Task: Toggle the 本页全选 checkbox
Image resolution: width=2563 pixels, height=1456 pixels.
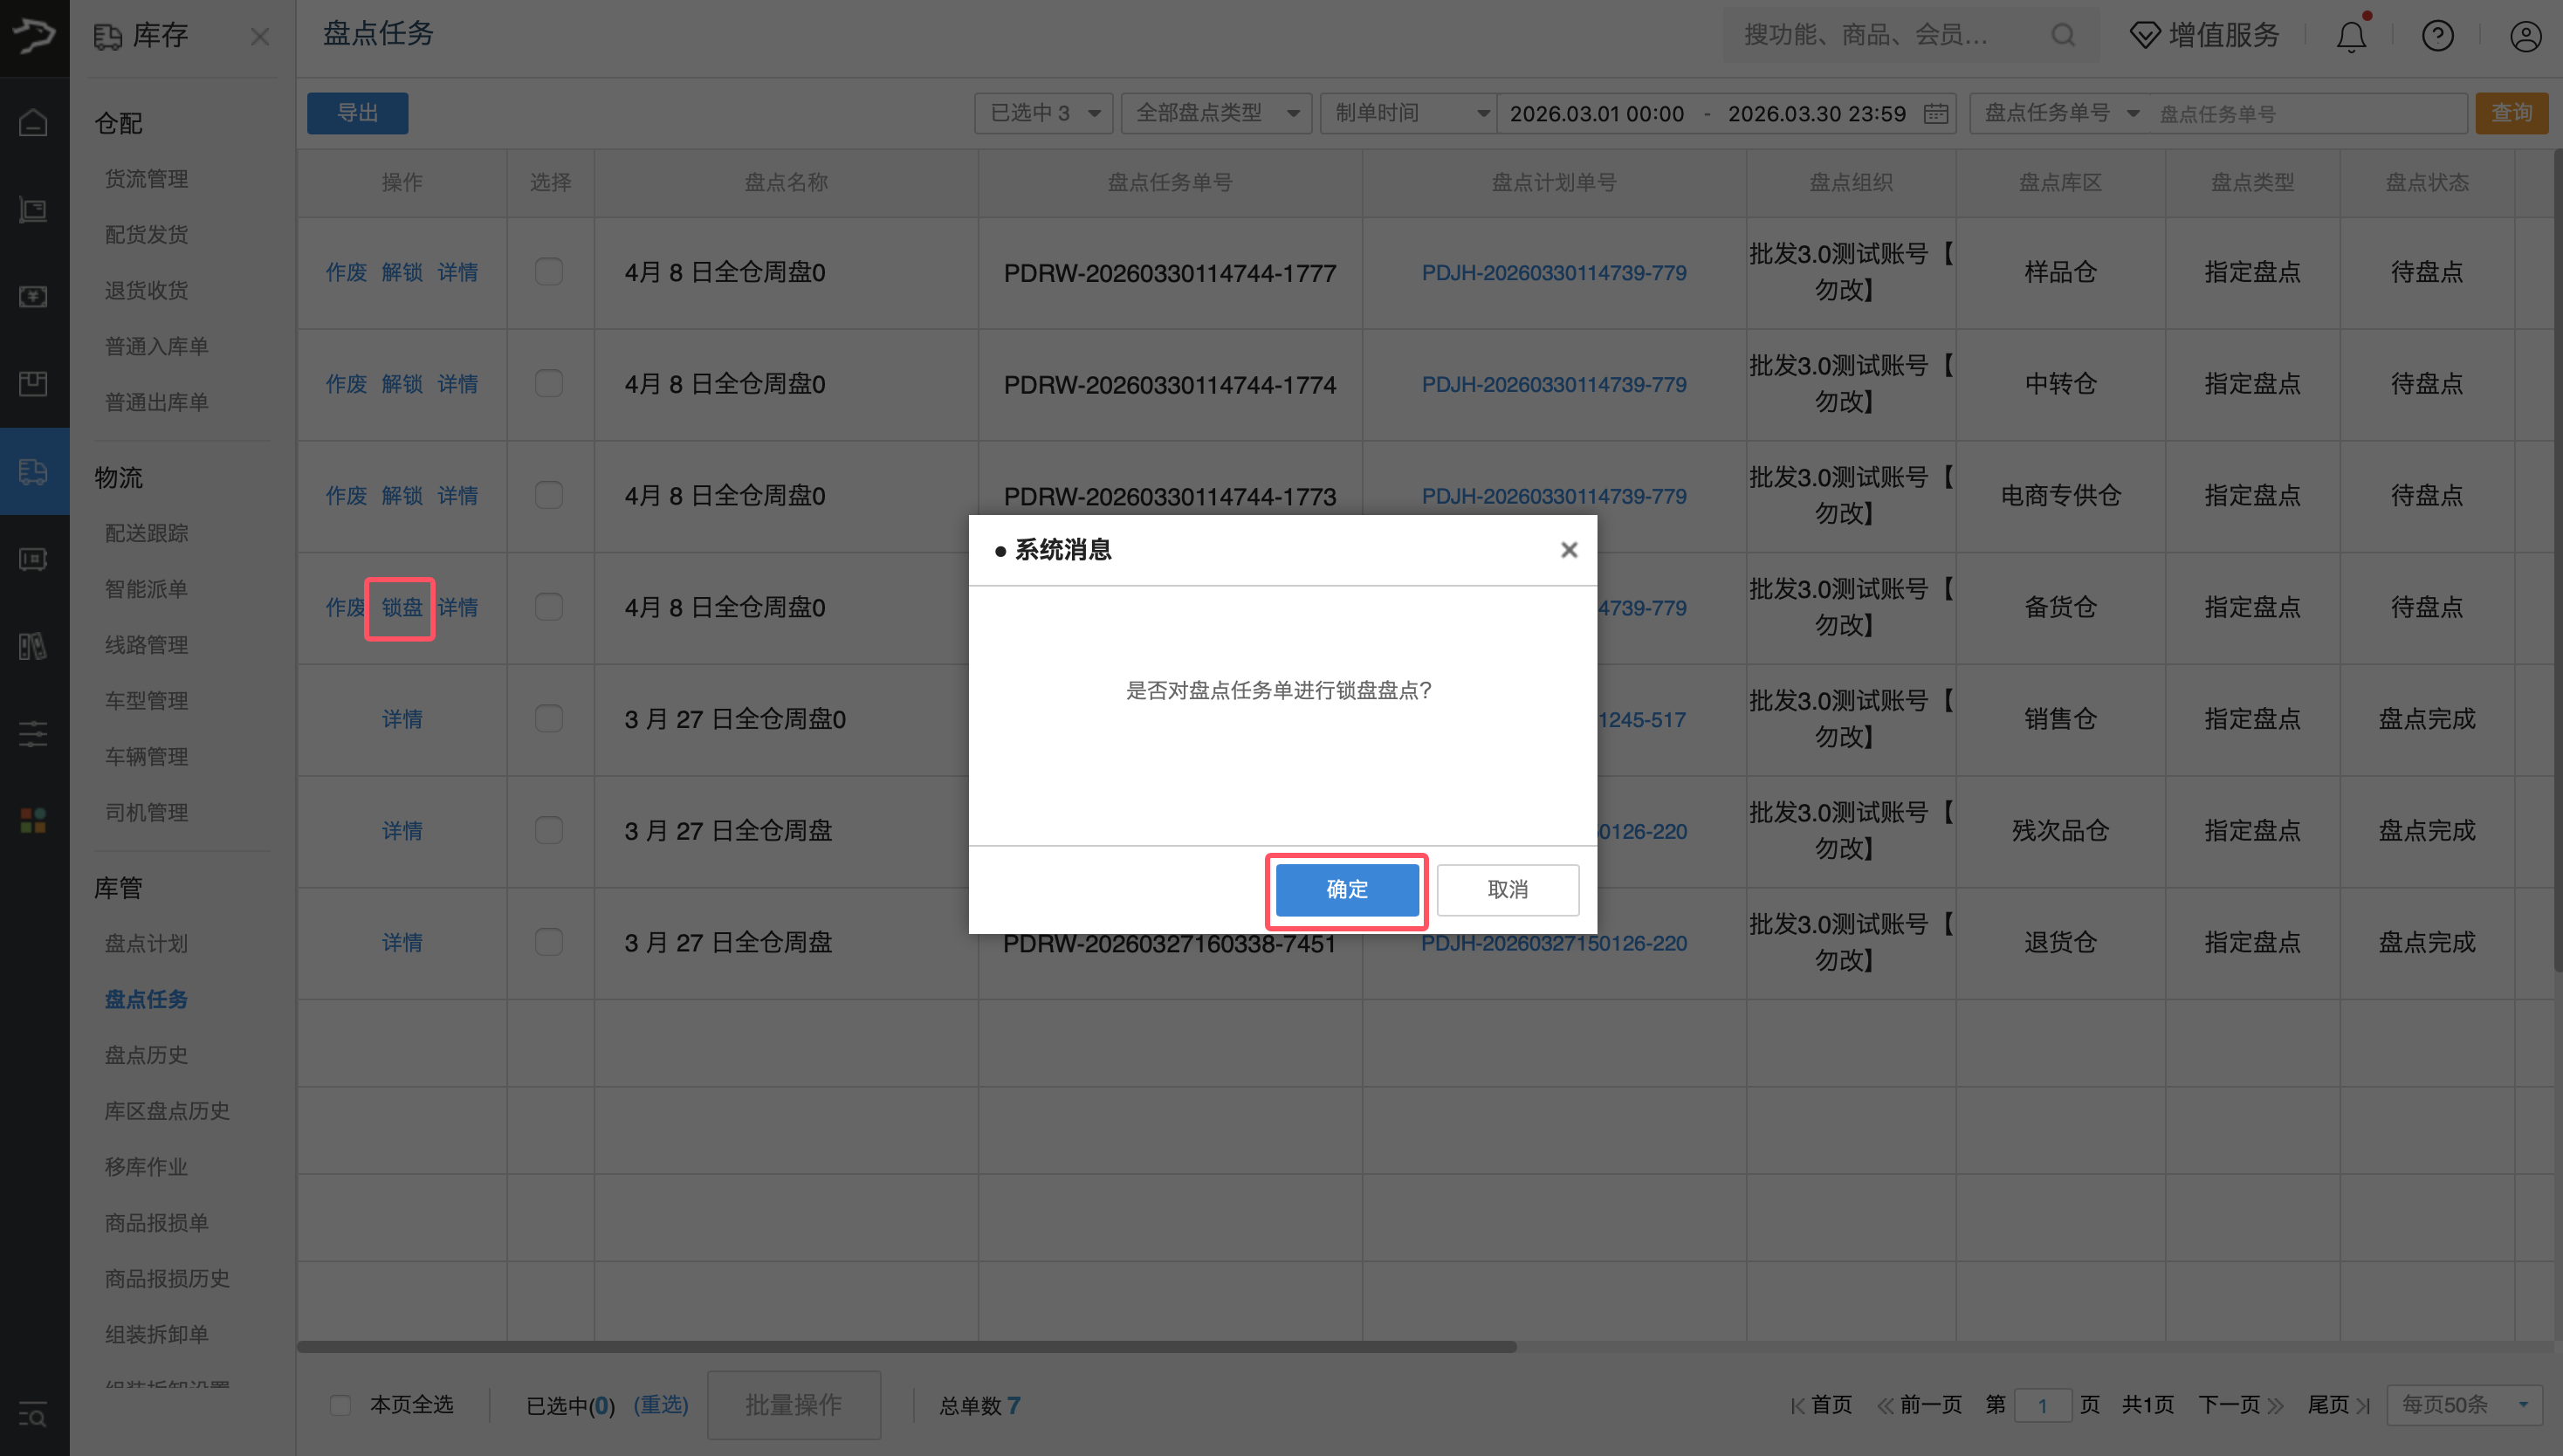Action: point(341,1405)
